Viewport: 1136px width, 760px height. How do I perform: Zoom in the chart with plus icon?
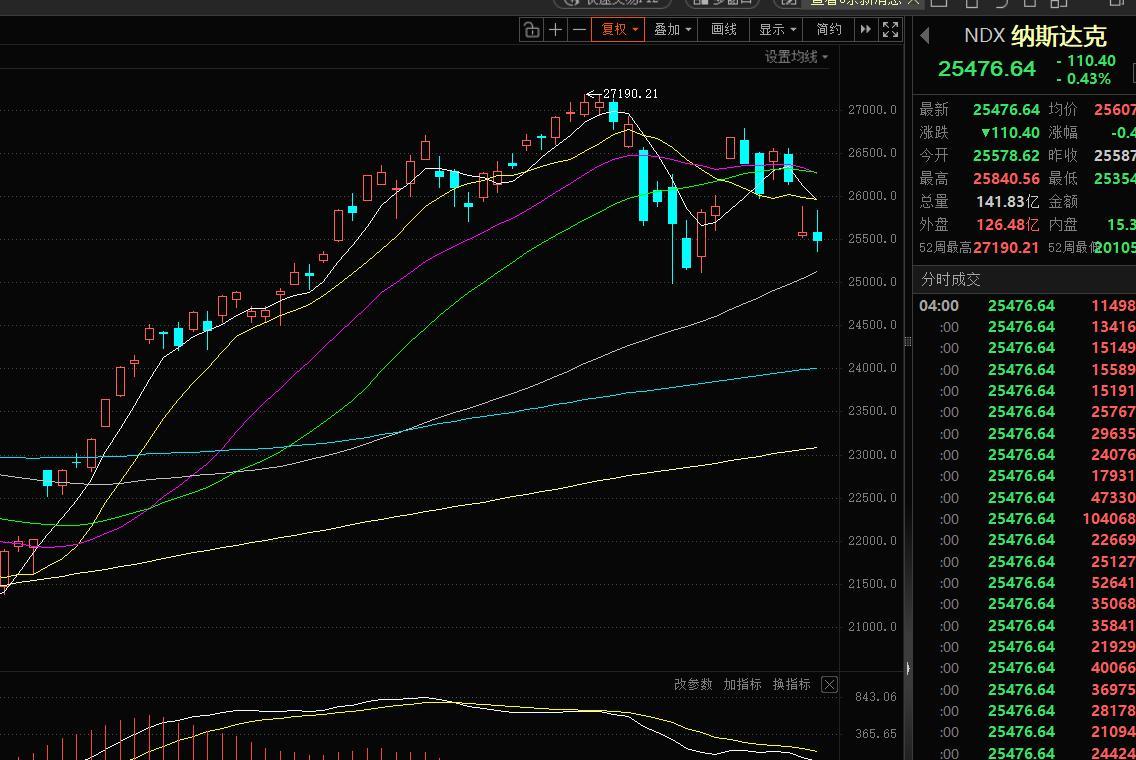556,30
